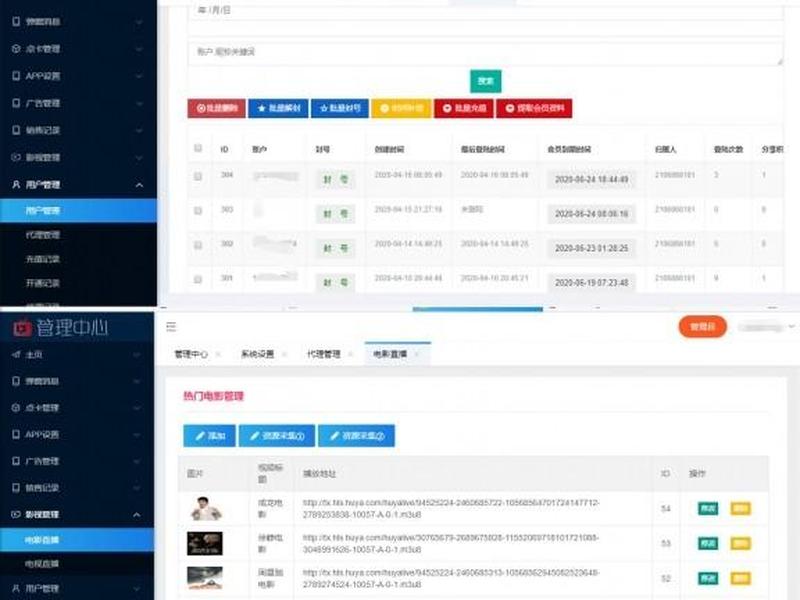Click the APP设置 phone icon in movie-screen sidebar
The width and height of the screenshot is (800, 600).
tap(16, 435)
